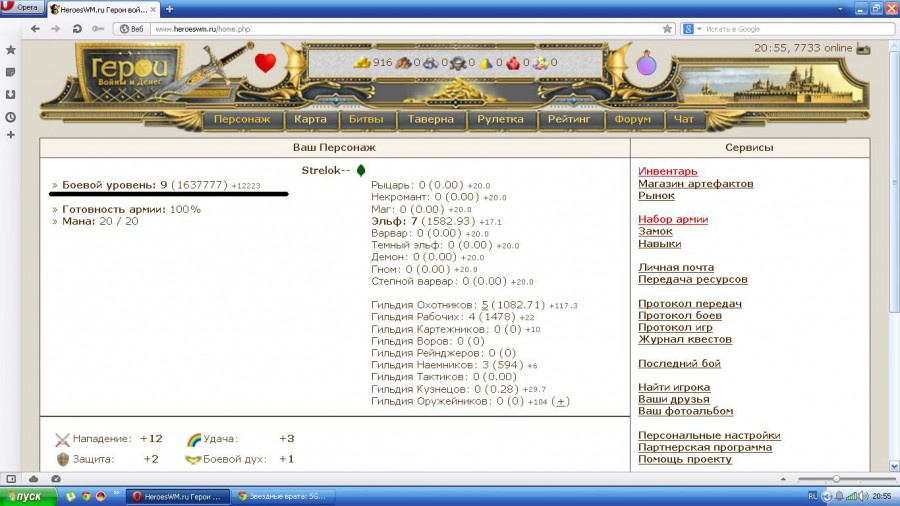The image size is (900, 506).
Task: Open the Opera main menu
Action: 22,8
